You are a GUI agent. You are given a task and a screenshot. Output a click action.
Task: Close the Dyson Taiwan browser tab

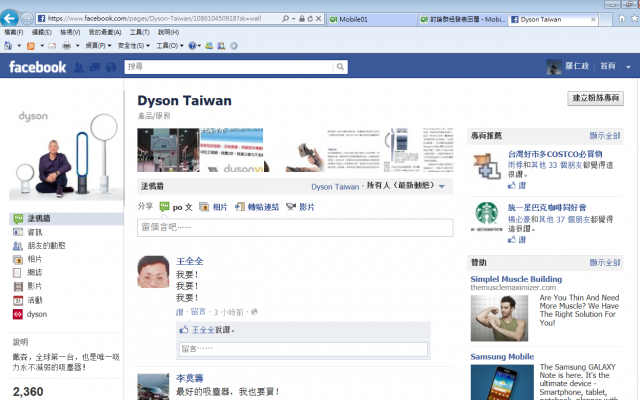593,19
